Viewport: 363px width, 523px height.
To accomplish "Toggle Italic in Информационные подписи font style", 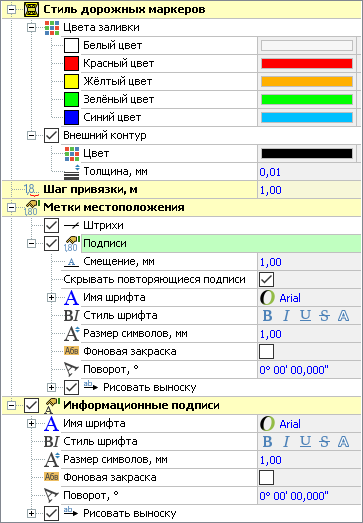I will [x=286, y=442].
